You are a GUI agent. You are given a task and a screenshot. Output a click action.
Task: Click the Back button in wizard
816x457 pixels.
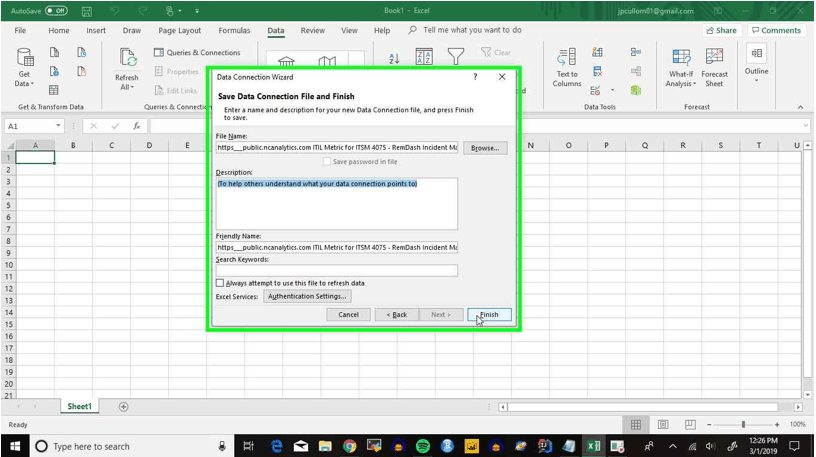click(397, 314)
